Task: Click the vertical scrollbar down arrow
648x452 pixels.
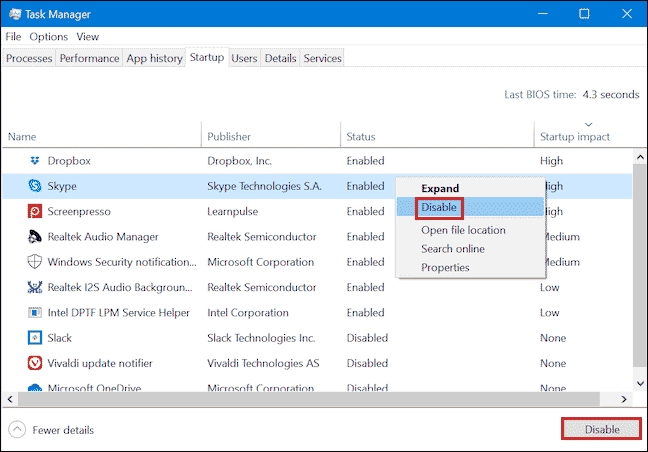Action: [x=640, y=383]
